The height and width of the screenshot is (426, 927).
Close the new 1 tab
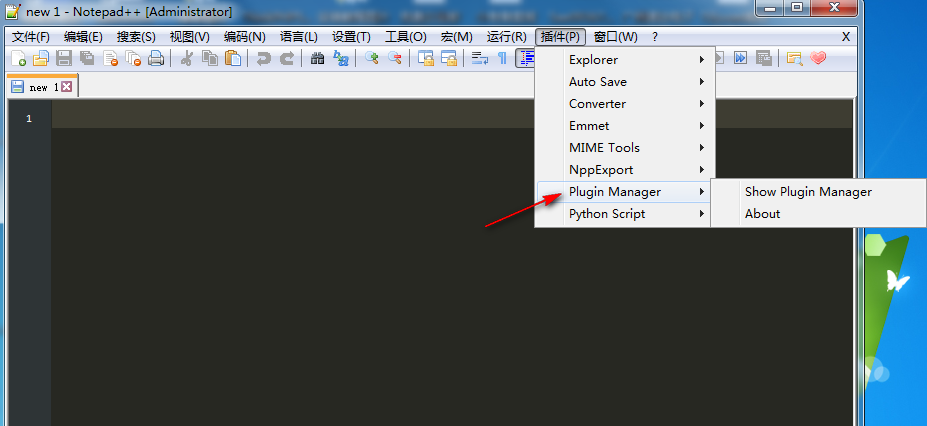click(x=67, y=87)
